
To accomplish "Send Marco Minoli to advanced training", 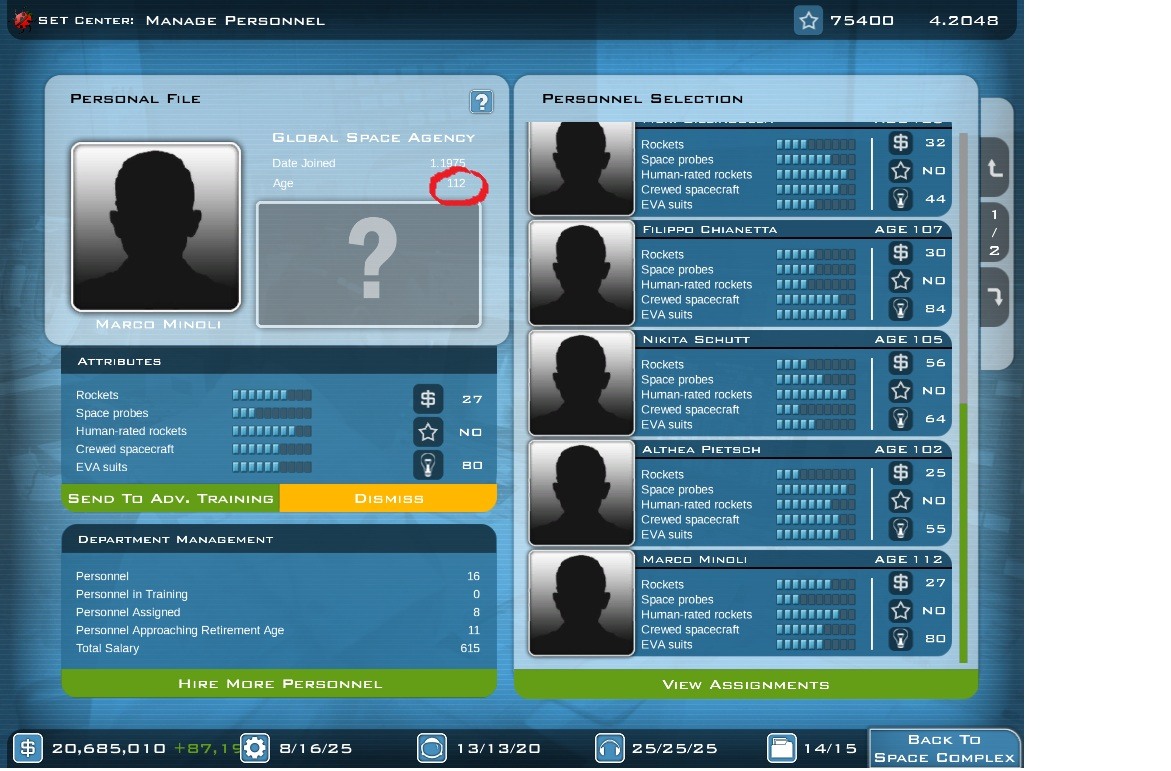I will [x=171, y=498].
